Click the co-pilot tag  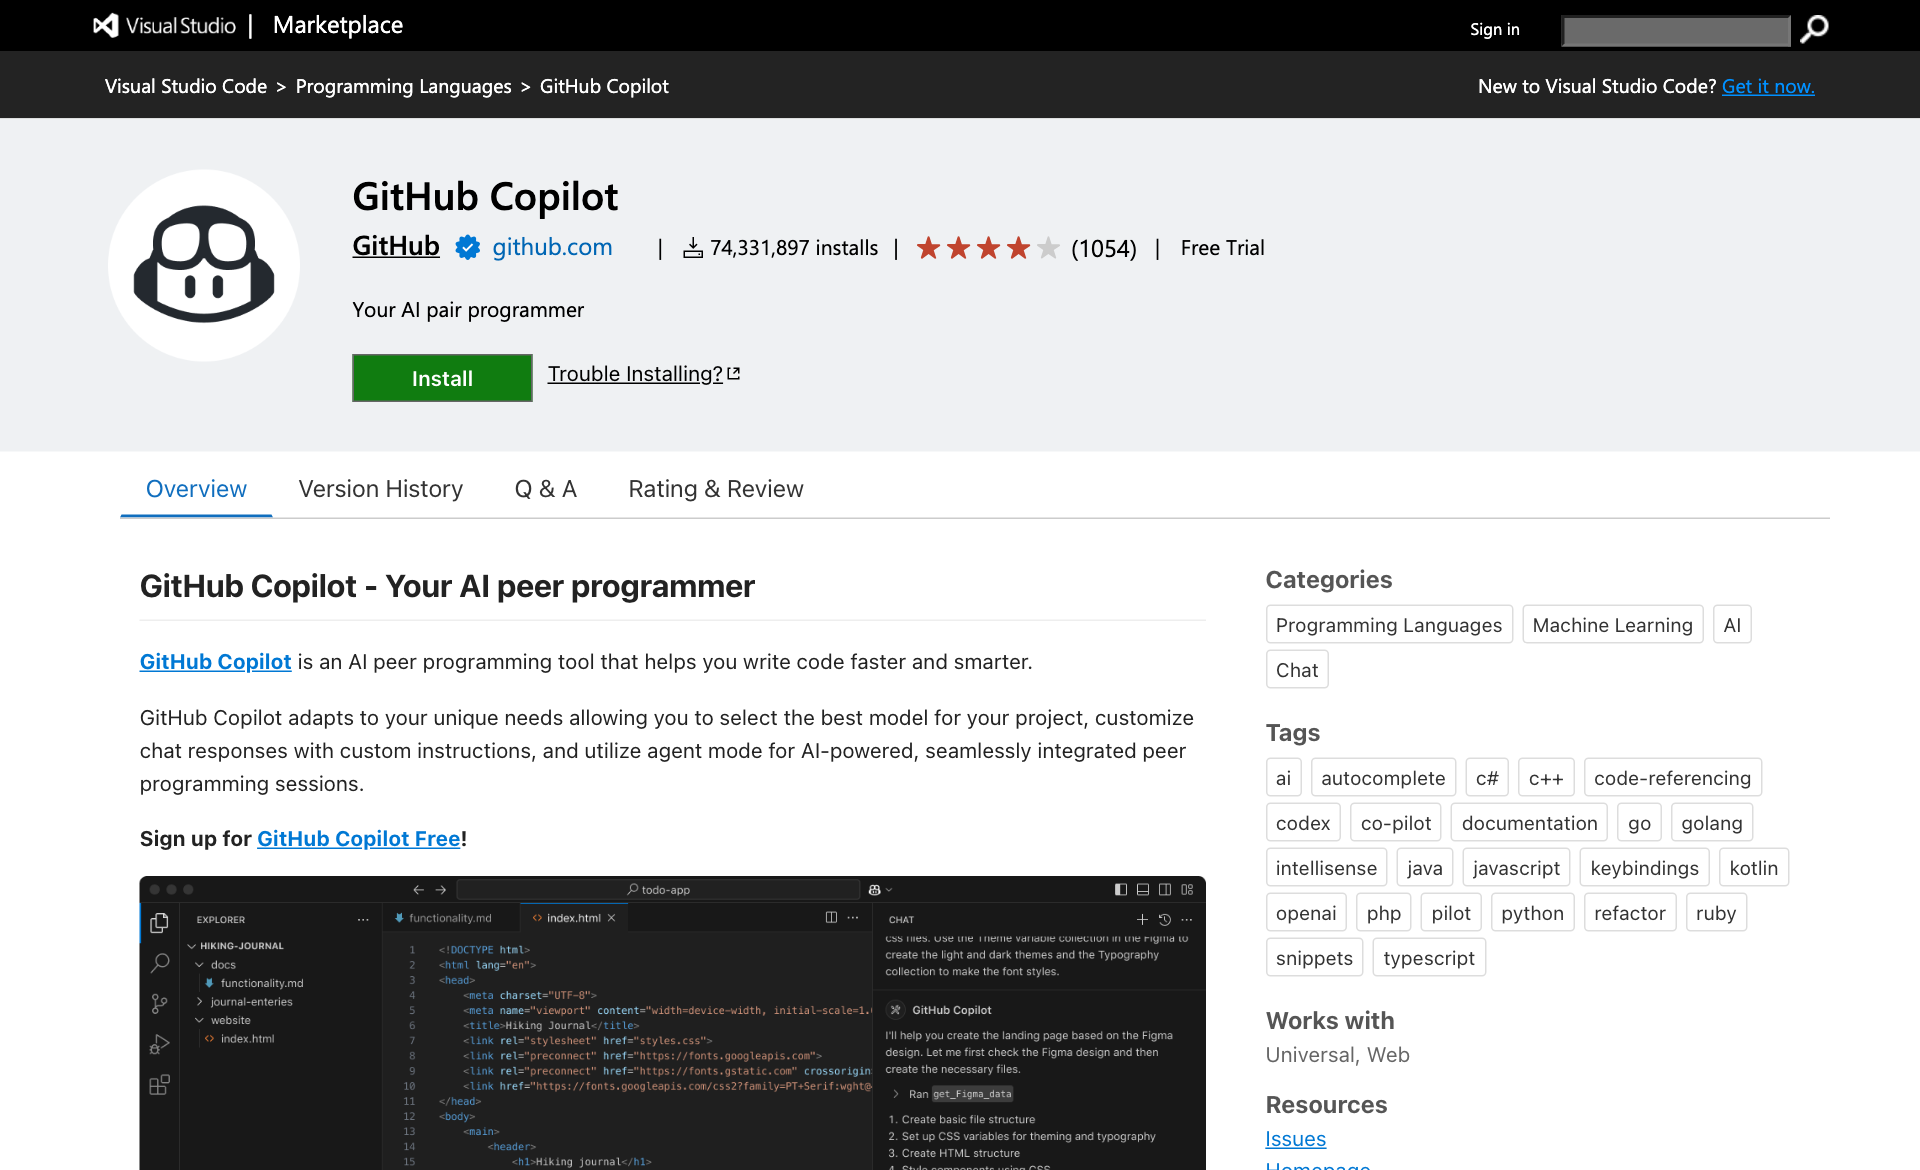pyautogui.click(x=1396, y=823)
